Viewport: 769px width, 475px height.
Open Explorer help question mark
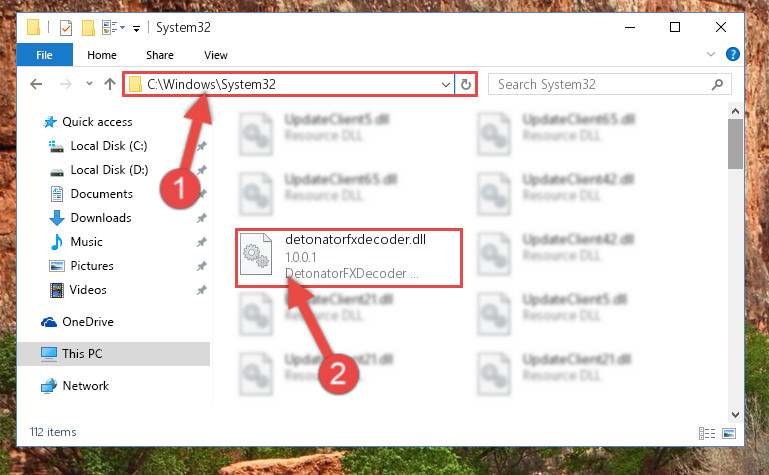(x=732, y=54)
